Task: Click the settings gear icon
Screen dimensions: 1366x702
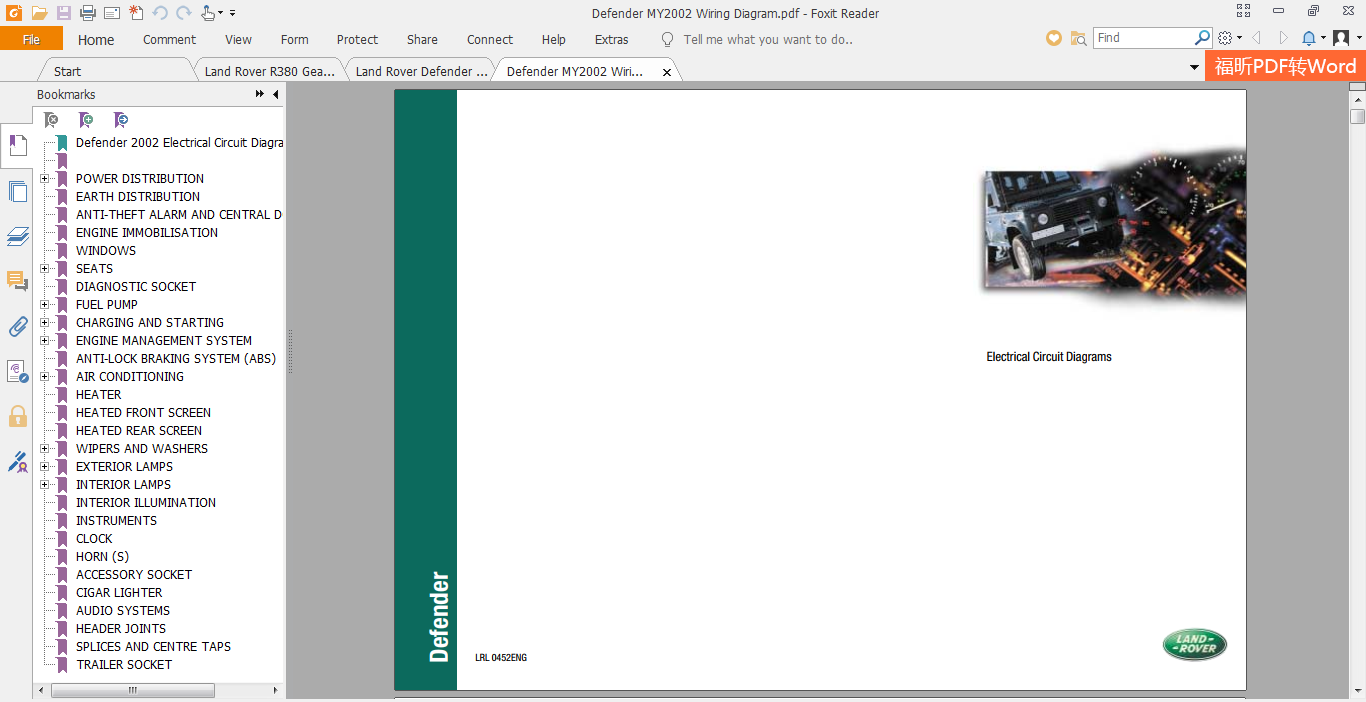Action: [x=1226, y=38]
